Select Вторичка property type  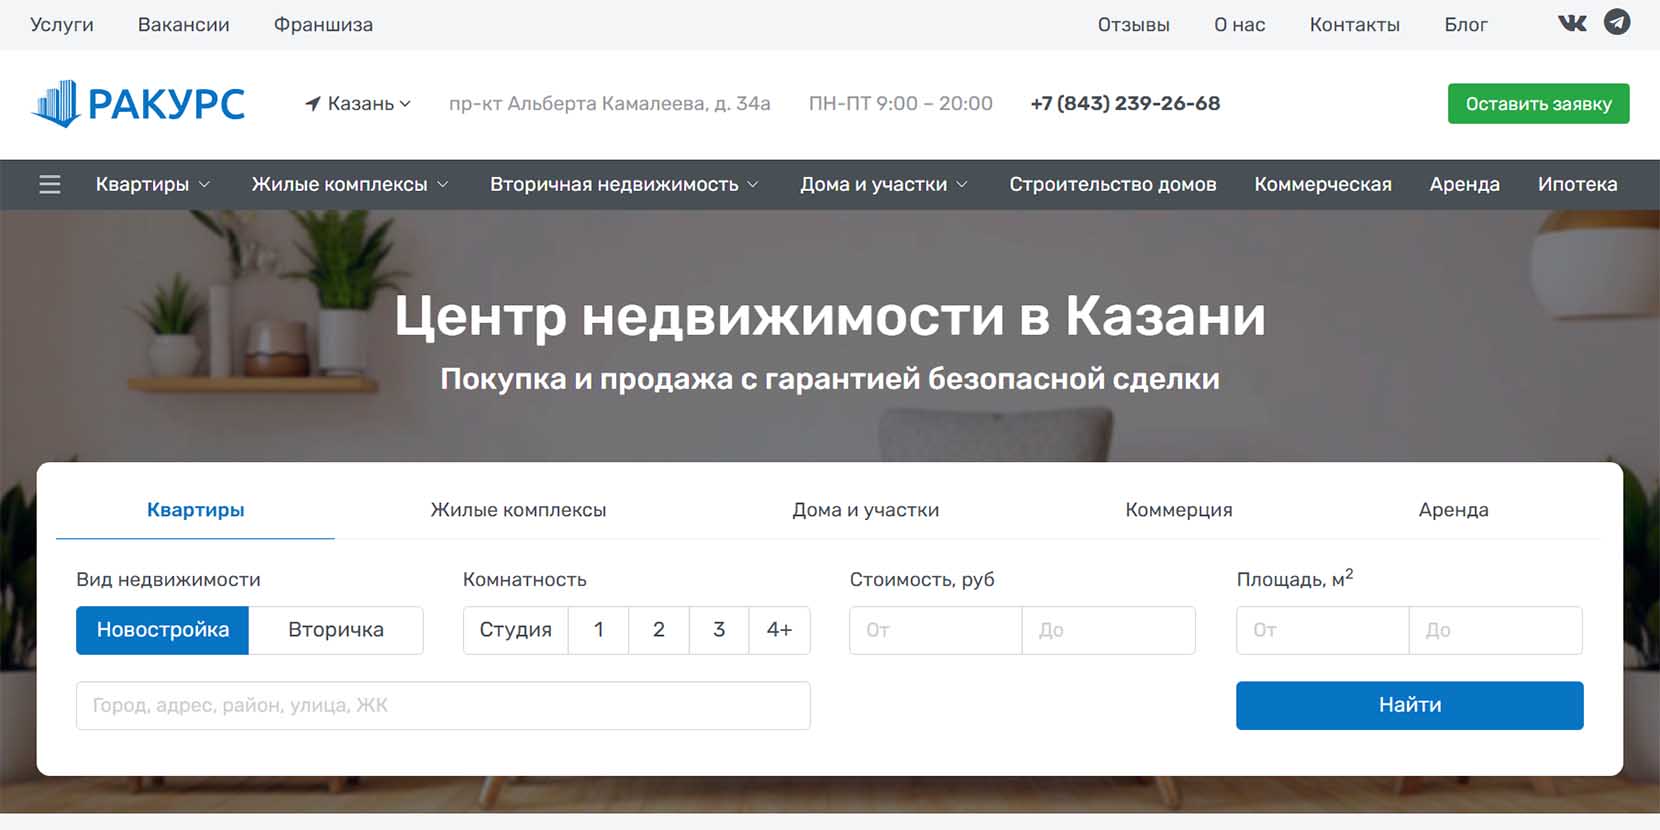tap(336, 630)
